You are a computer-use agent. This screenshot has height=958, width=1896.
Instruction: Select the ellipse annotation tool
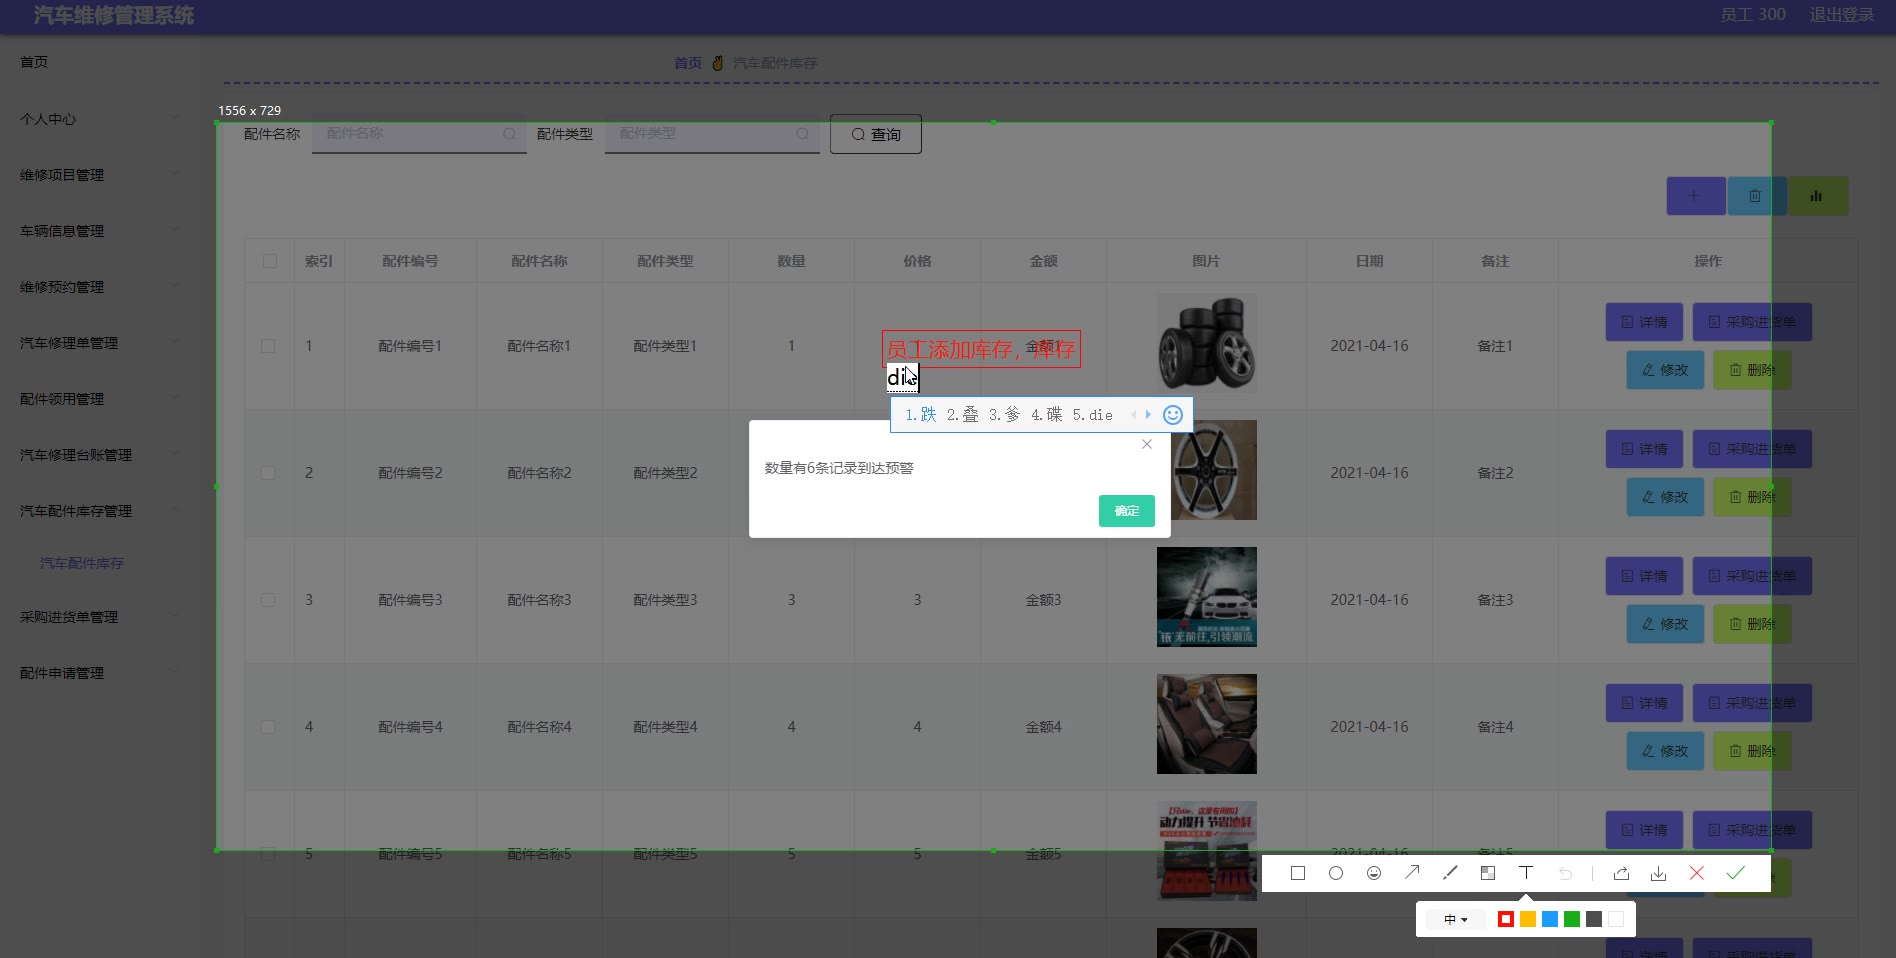(1336, 873)
